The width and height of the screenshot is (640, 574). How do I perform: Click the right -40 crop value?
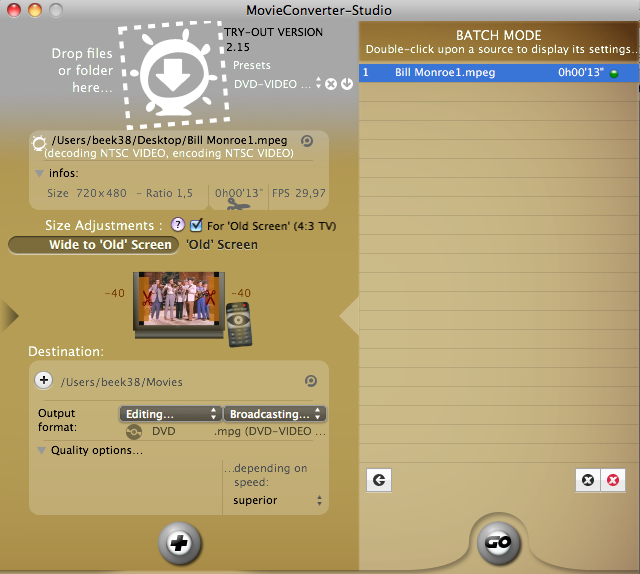(x=241, y=293)
